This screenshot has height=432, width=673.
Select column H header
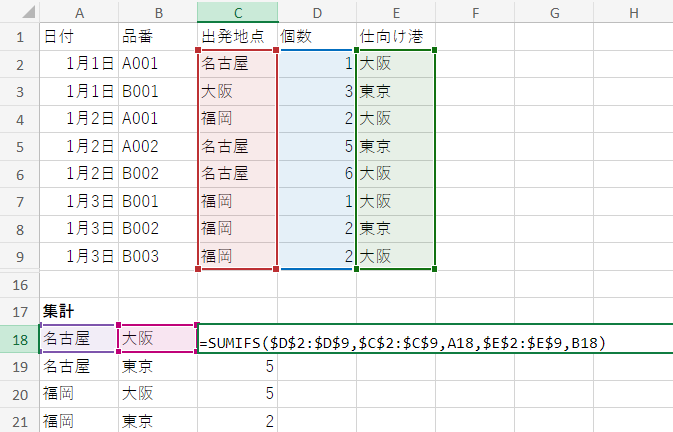[634, 12]
